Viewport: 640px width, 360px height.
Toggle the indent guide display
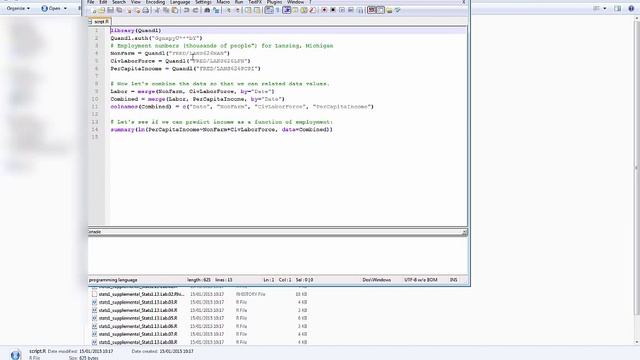286,10
